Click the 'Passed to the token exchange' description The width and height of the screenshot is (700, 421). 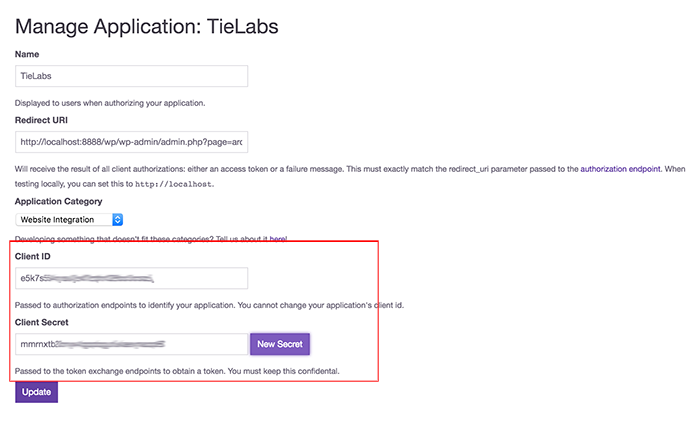[x=177, y=371]
